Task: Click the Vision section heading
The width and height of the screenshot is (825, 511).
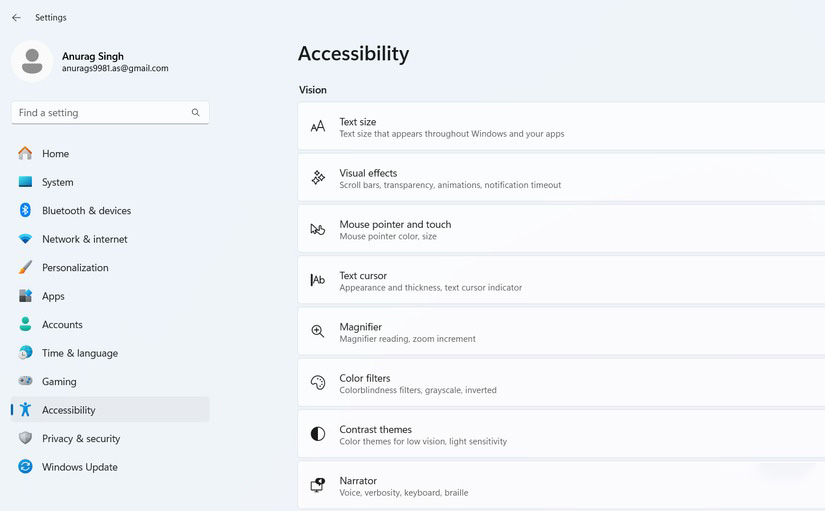Action: coord(313,90)
